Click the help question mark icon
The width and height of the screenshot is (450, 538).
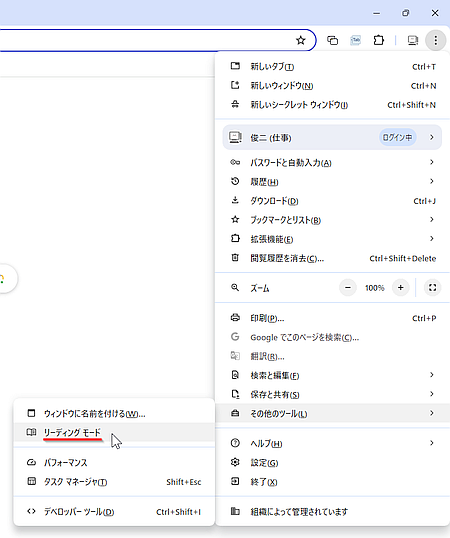coord(235,443)
